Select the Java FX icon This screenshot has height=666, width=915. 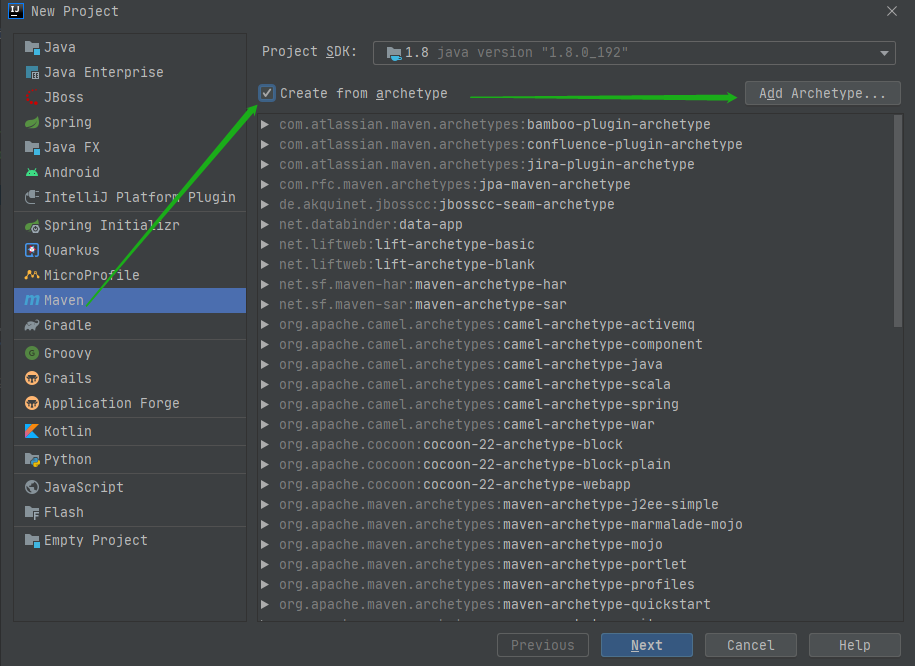click(x=32, y=147)
